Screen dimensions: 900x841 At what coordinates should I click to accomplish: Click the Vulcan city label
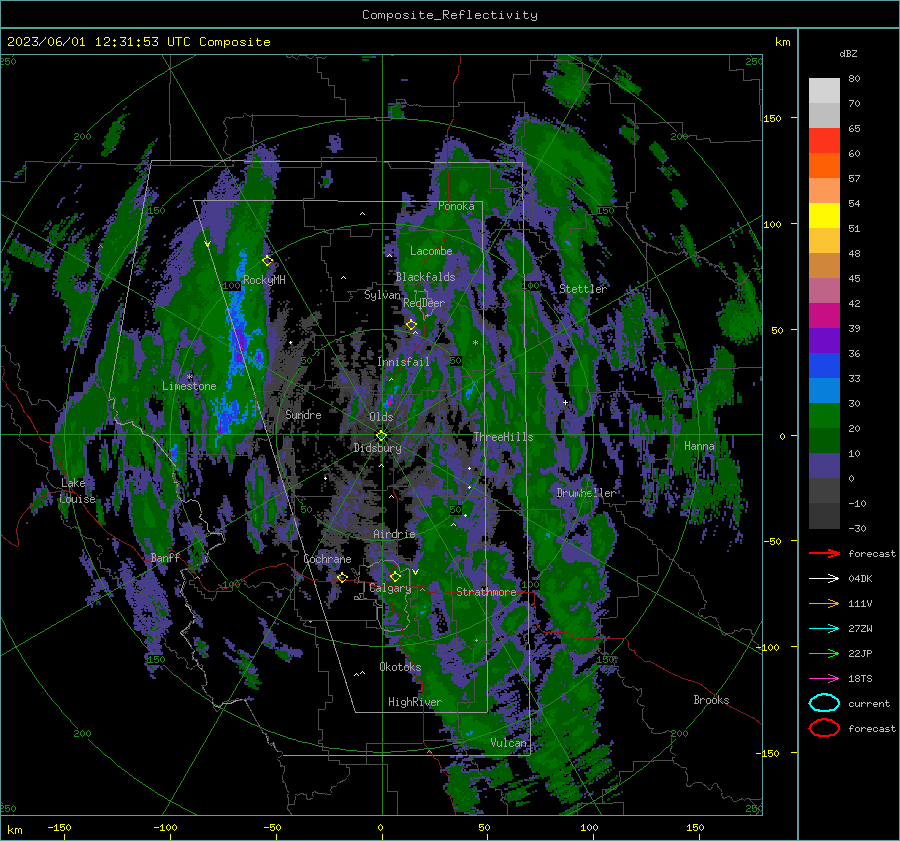(508, 743)
